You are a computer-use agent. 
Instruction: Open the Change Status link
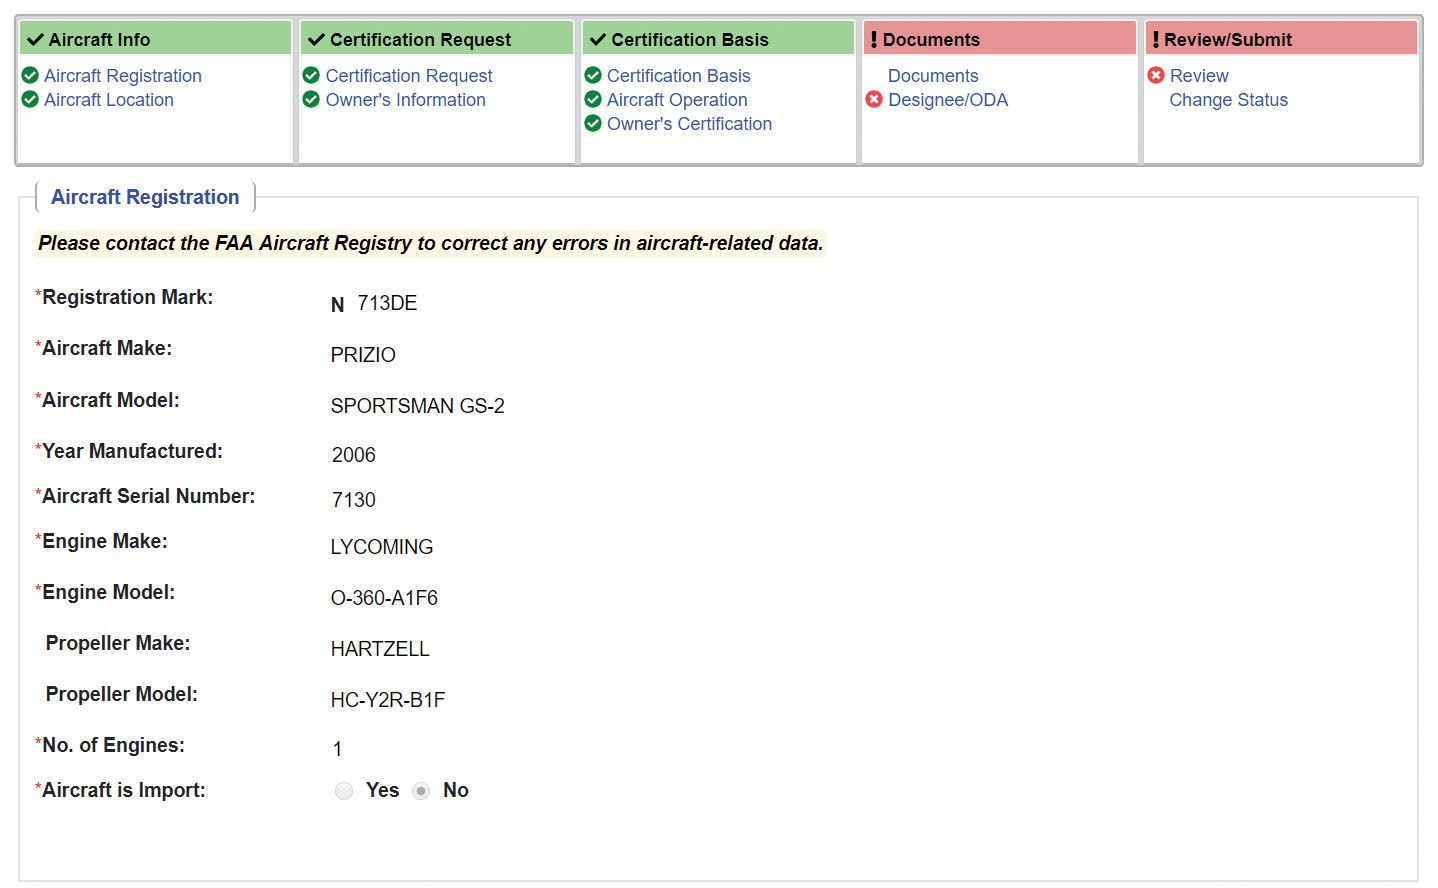[x=1229, y=100]
